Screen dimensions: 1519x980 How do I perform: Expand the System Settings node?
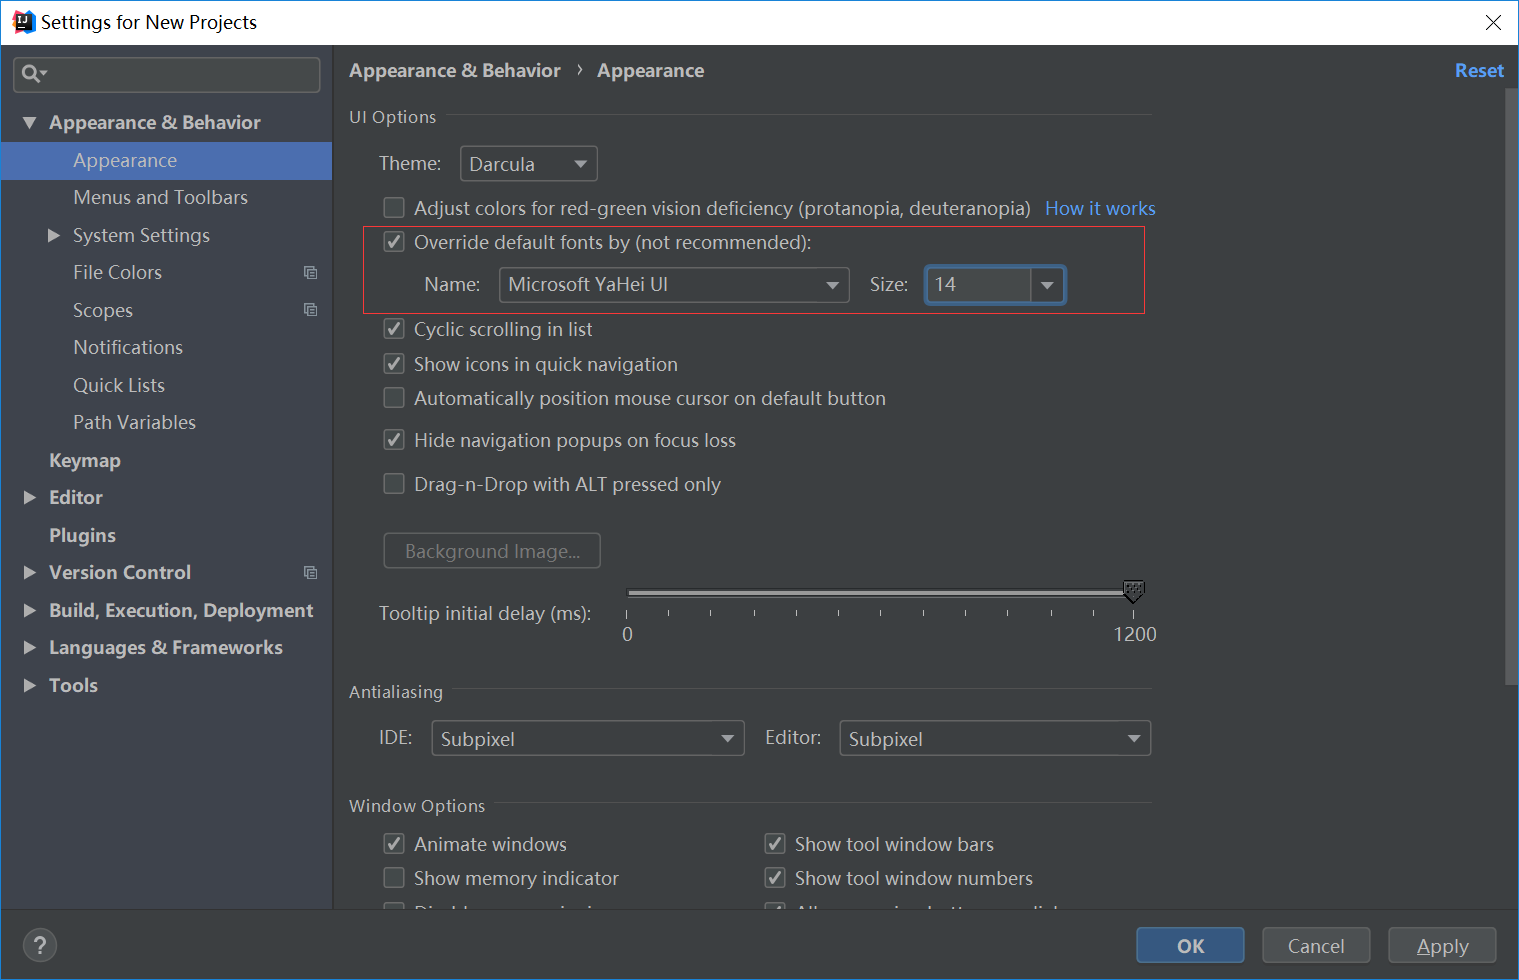point(53,235)
